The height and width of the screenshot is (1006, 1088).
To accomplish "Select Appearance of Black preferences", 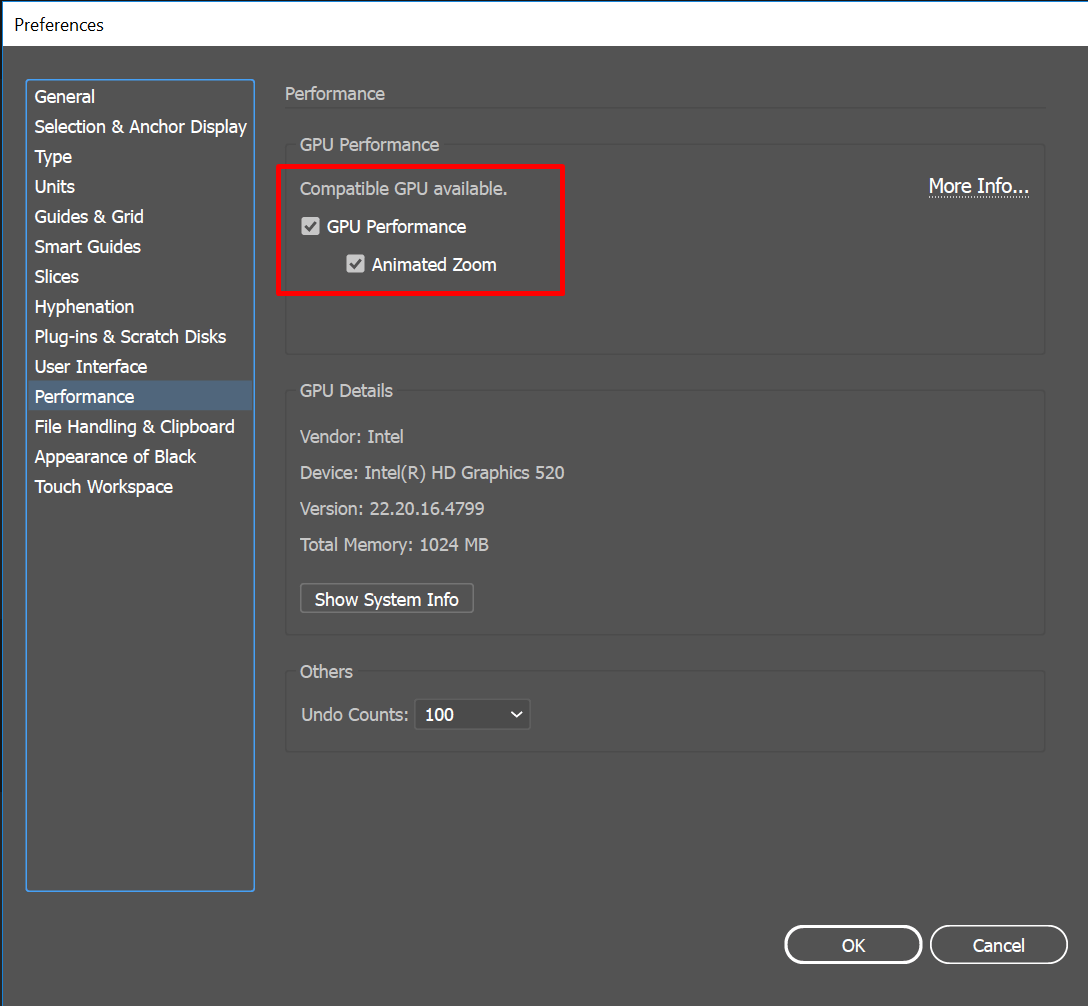I will [x=115, y=456].
